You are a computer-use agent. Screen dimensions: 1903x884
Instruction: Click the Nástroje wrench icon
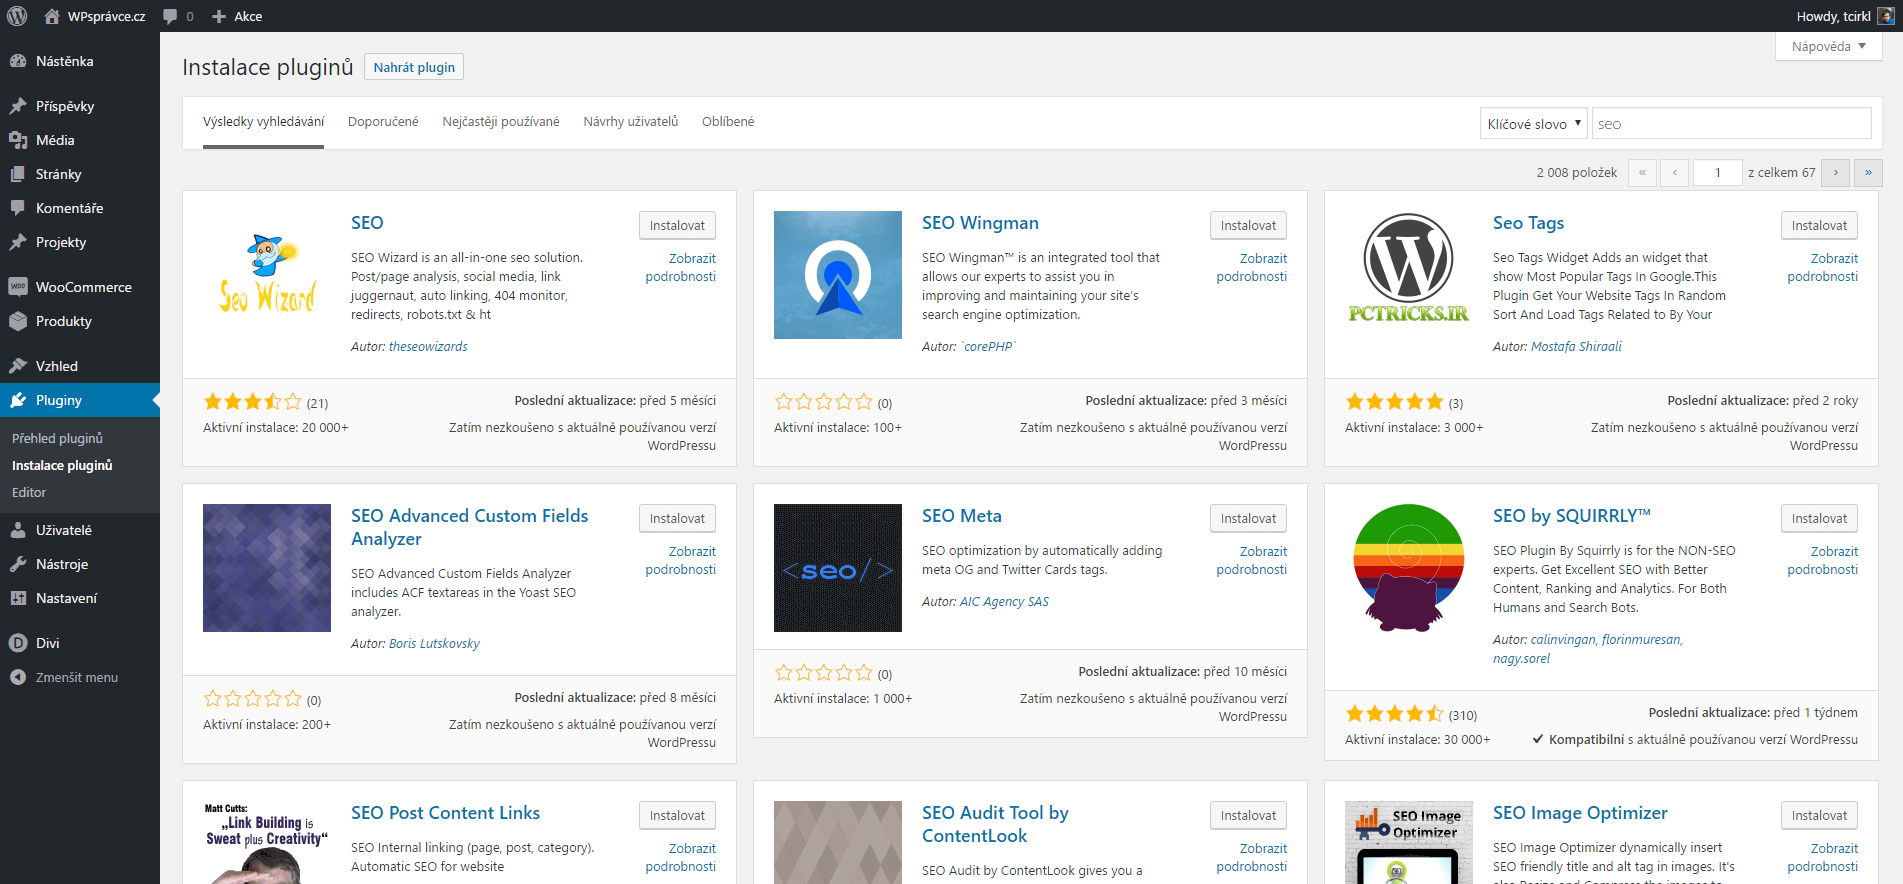[x=18, y=564]
